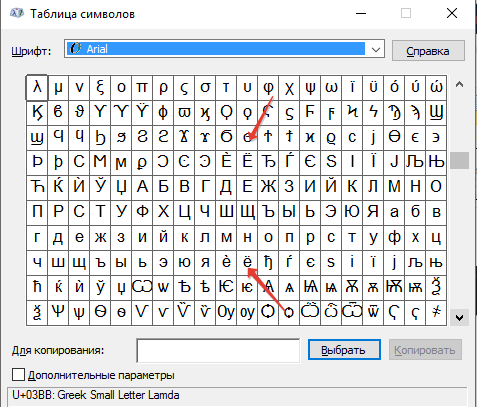
Task: Select the Greek χ cell in the first row
Action: pyautogui.click(x=289, y=88)
